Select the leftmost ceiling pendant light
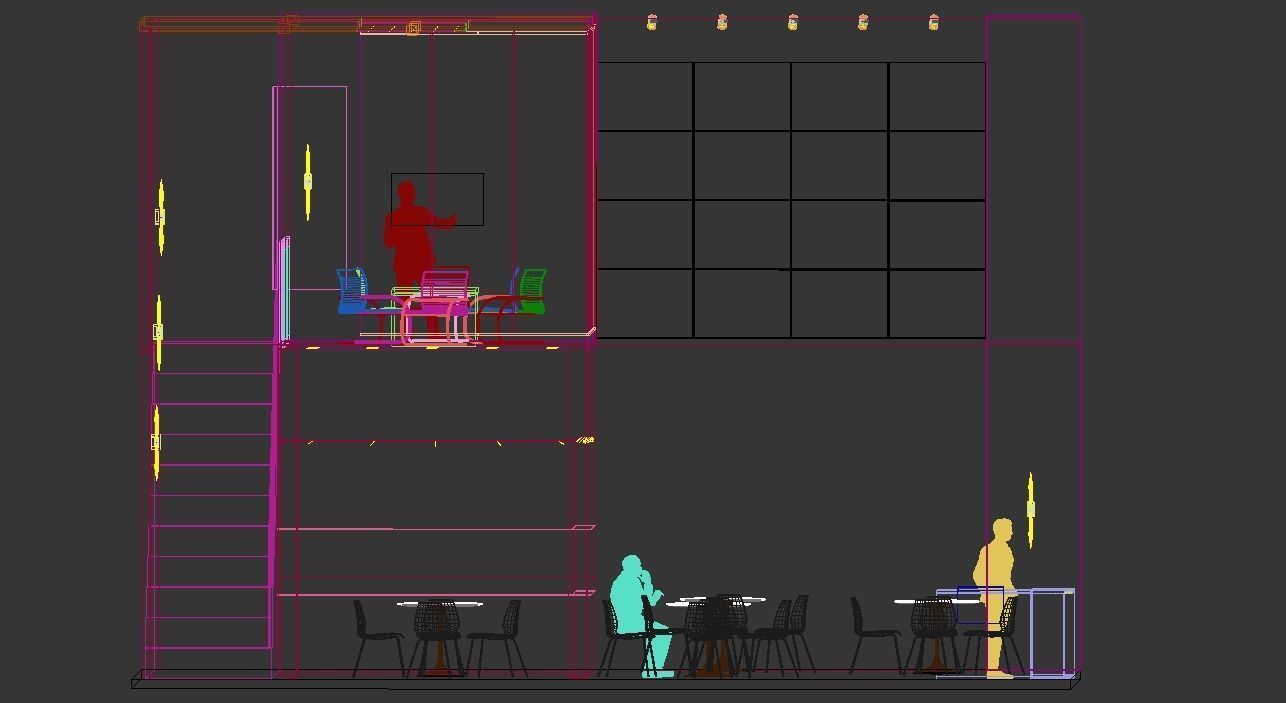The height and width of the screenshot is (703, 1286). click(x=652, y=22)
